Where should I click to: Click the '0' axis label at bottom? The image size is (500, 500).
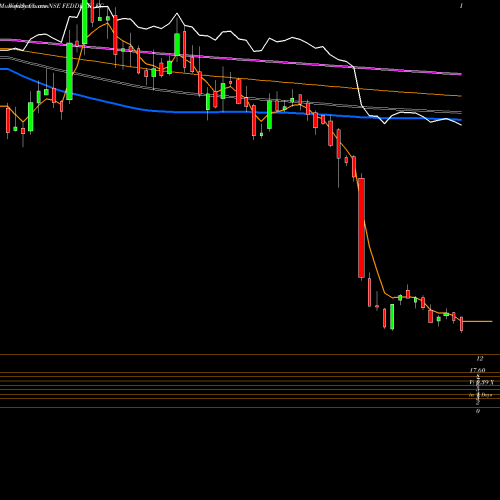(478, 411)
